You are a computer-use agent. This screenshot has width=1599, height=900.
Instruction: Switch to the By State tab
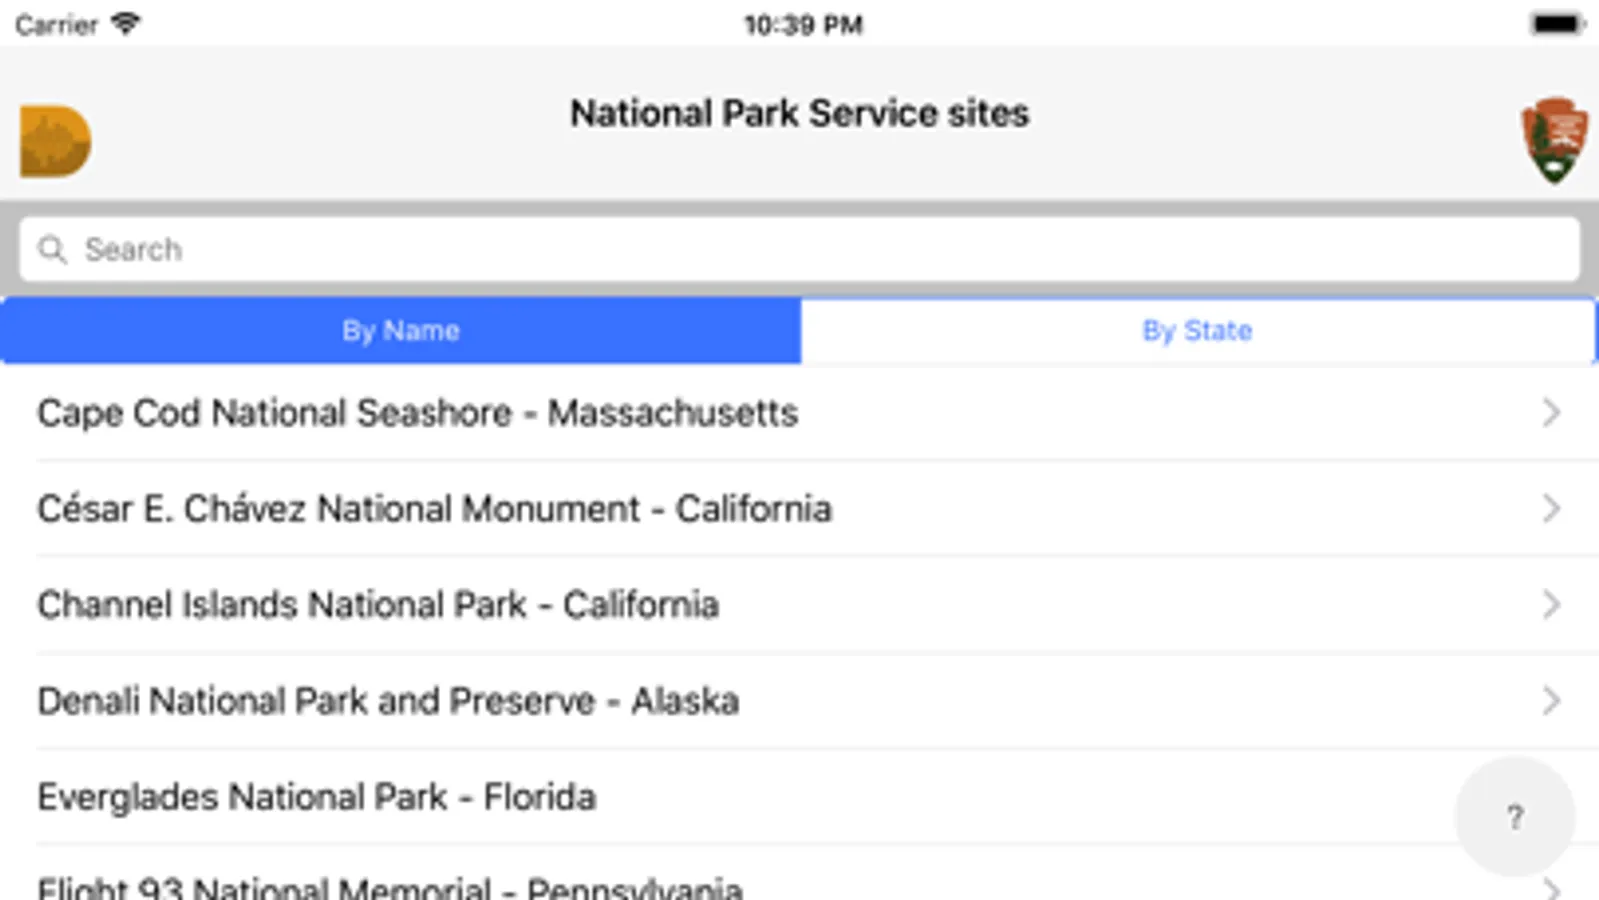1197,331
